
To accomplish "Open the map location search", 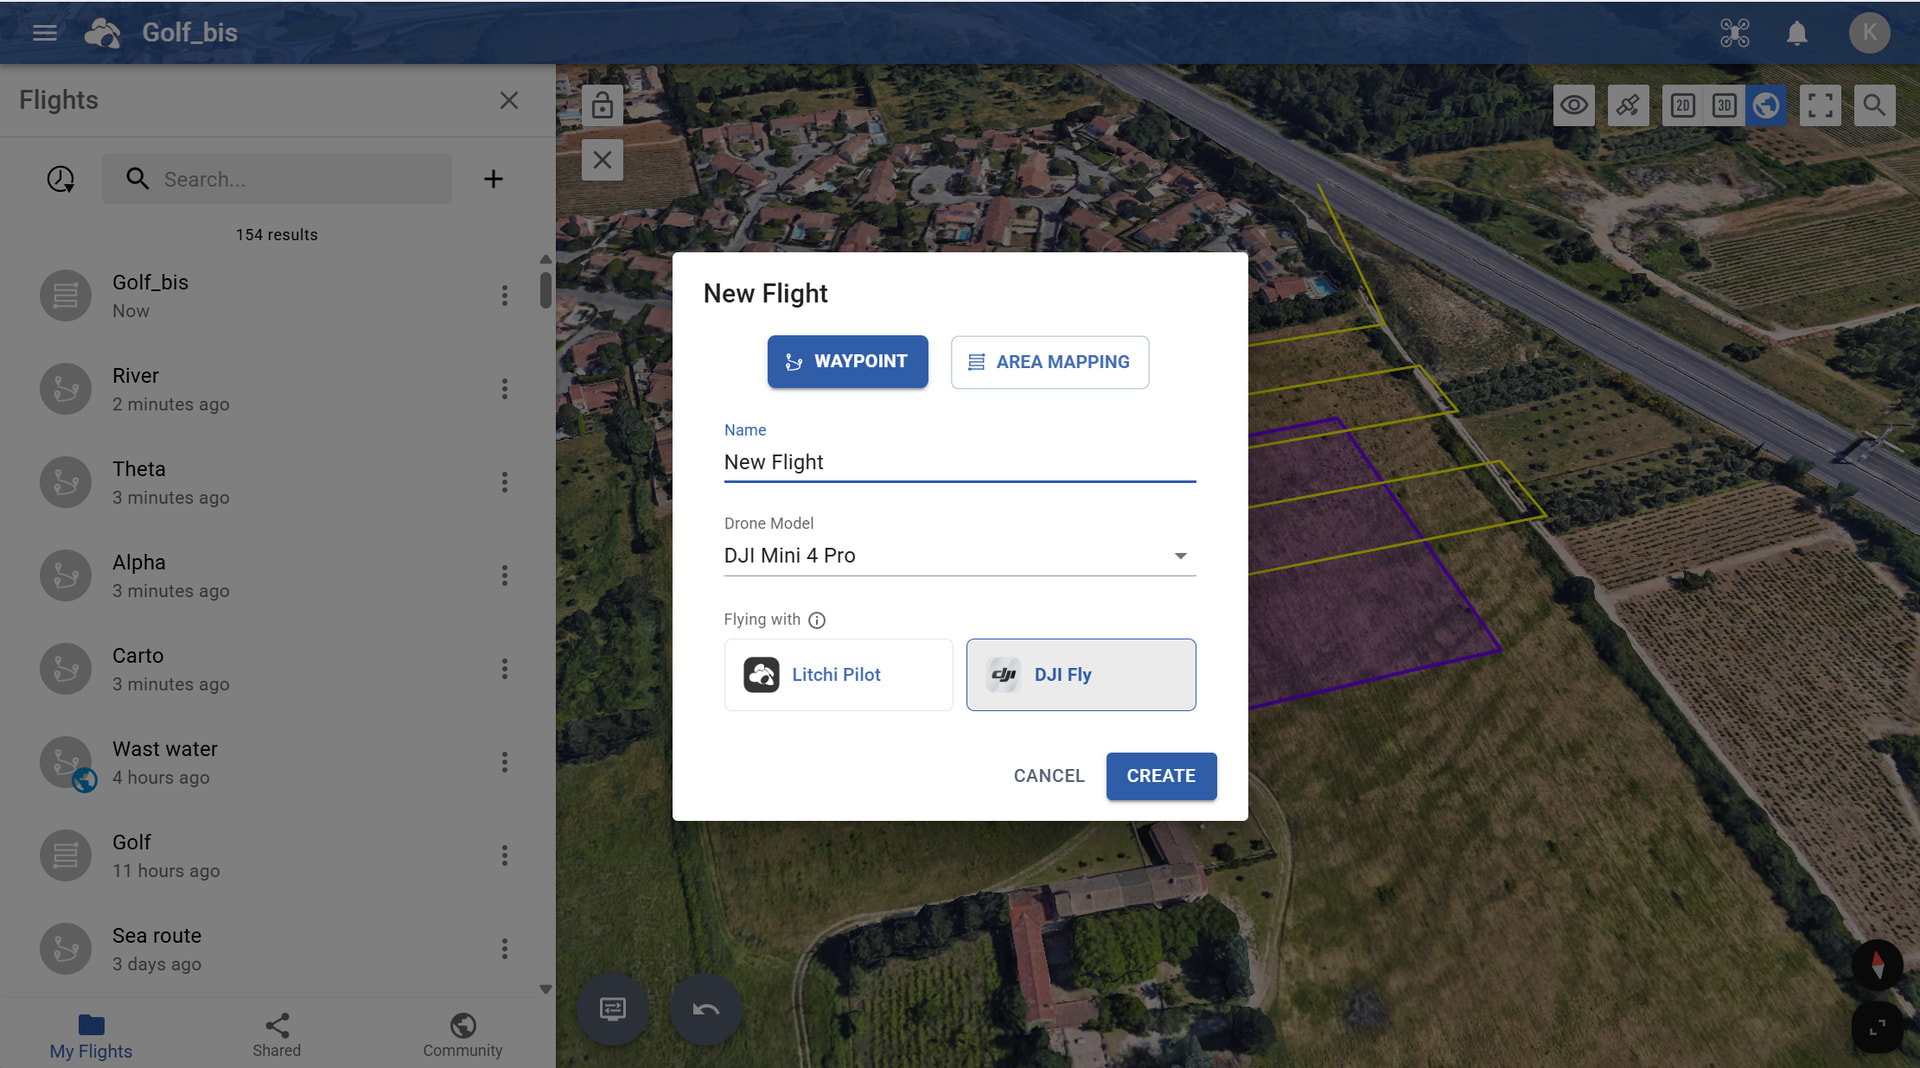I will (x=1874, y=105).
